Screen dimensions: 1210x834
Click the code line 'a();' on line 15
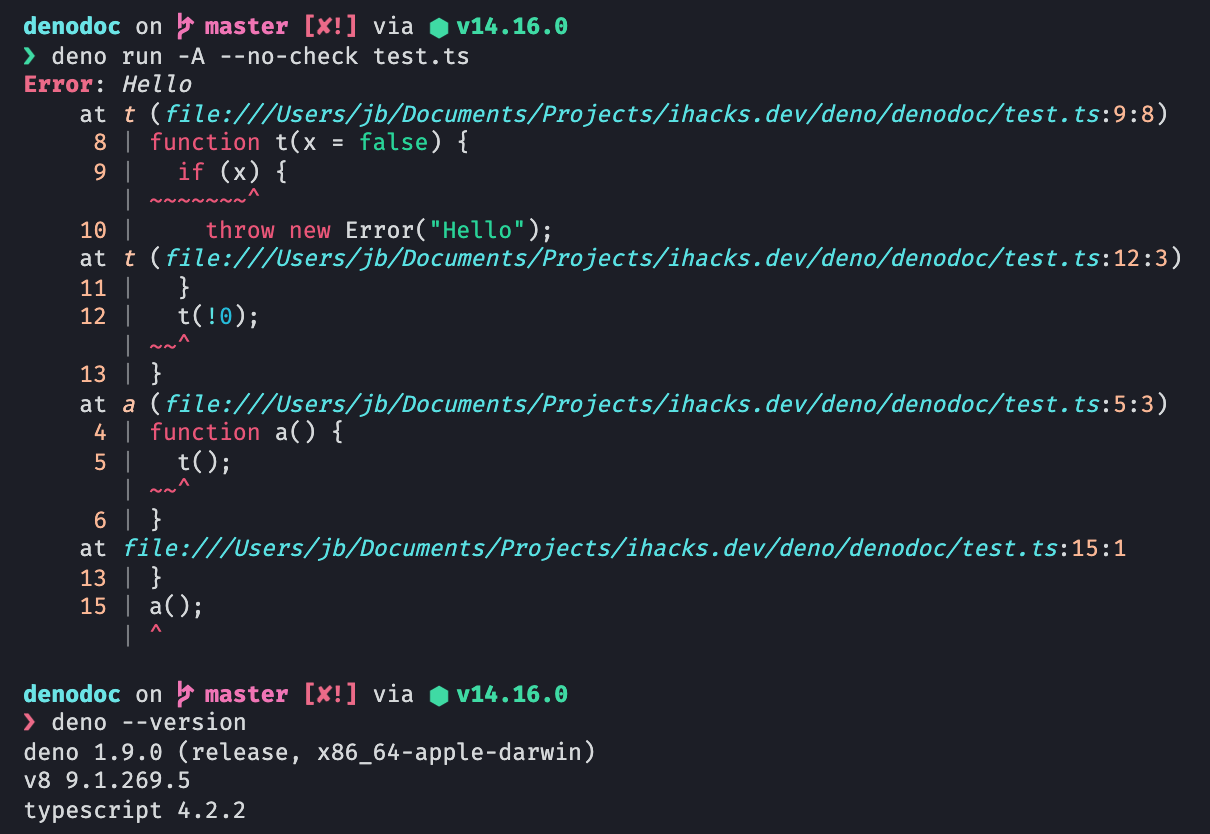click(177, 607)
